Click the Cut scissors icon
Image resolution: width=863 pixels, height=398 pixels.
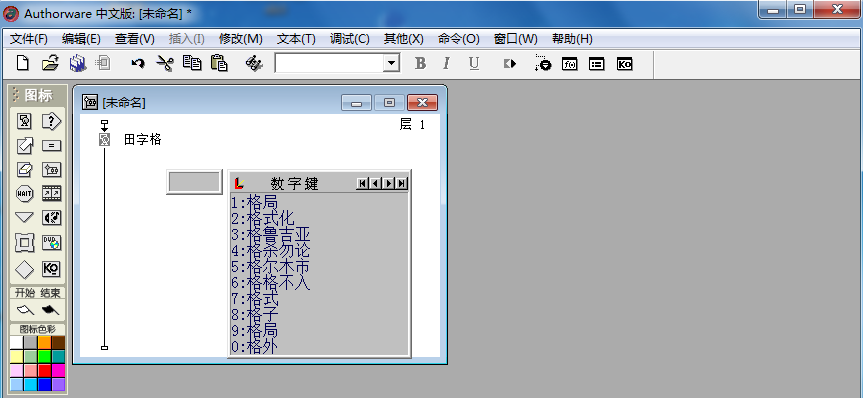click(x=165, y=63)
